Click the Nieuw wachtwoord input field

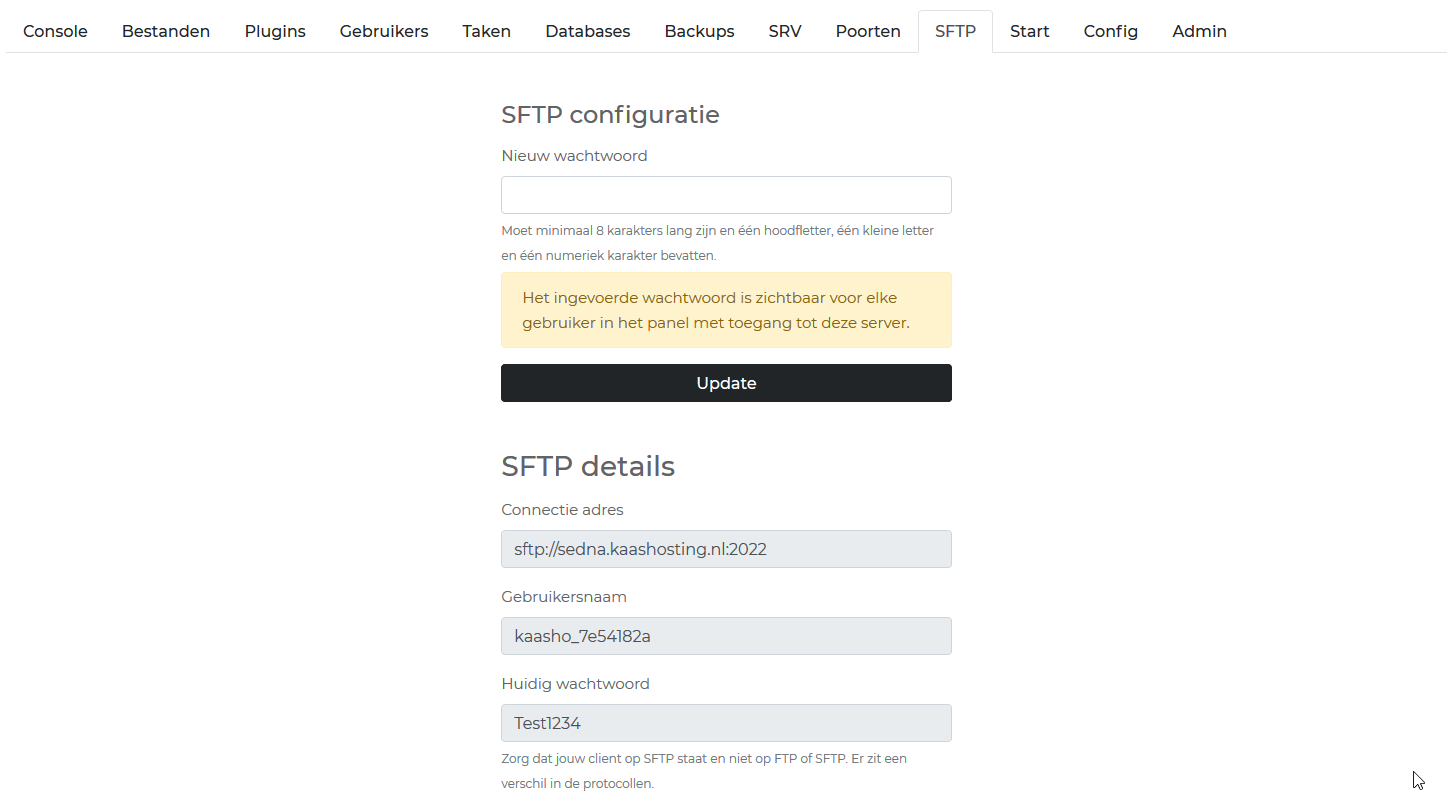click(726, 195)
